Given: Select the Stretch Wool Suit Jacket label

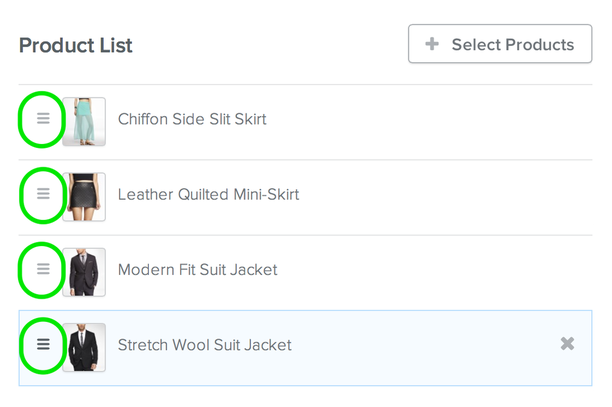Looking at the screenshot, I should [x=205, y=345].
